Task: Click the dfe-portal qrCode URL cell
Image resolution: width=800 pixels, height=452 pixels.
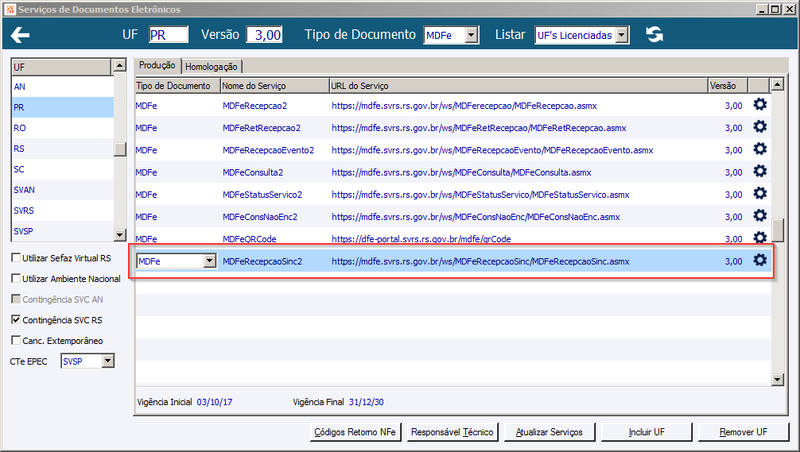Action: [x=421, y=239]
